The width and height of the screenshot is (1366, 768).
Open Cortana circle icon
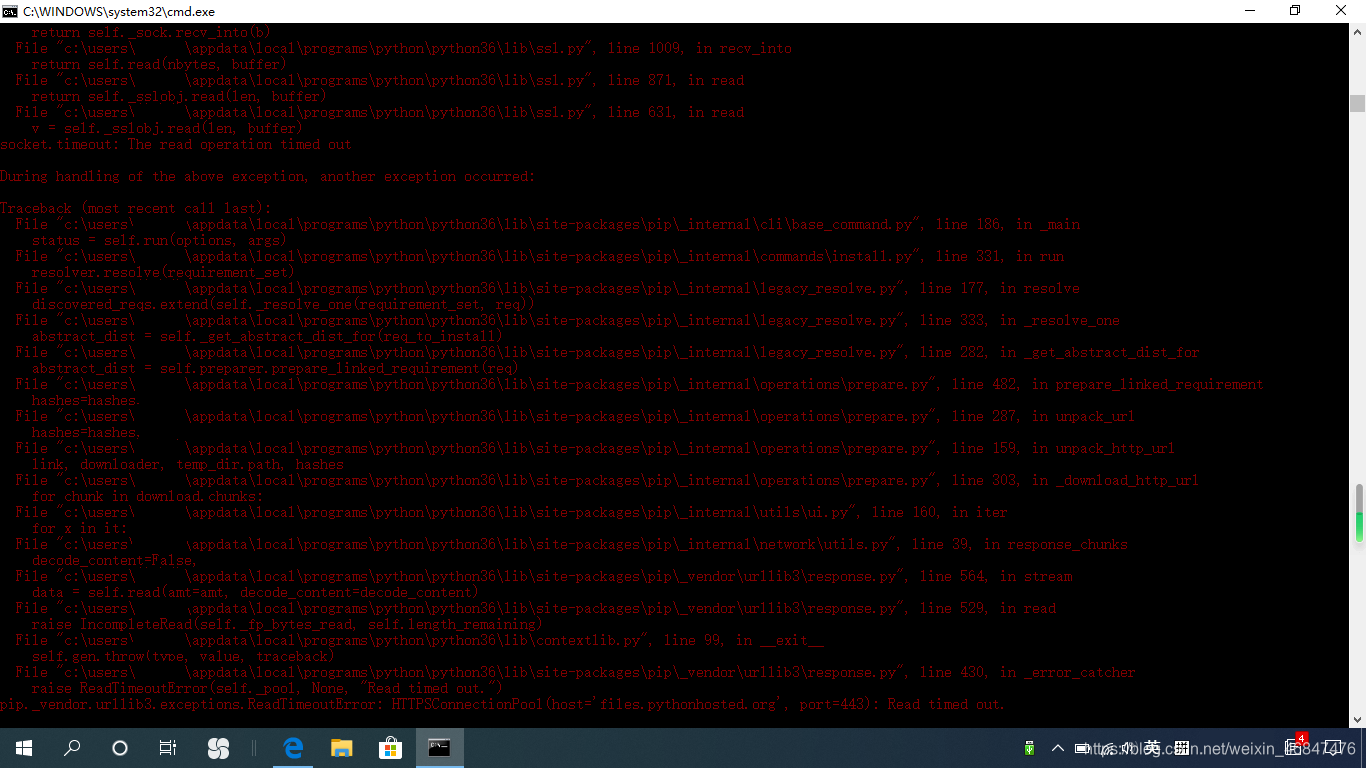pyautogui.click(x=120, y=748)
